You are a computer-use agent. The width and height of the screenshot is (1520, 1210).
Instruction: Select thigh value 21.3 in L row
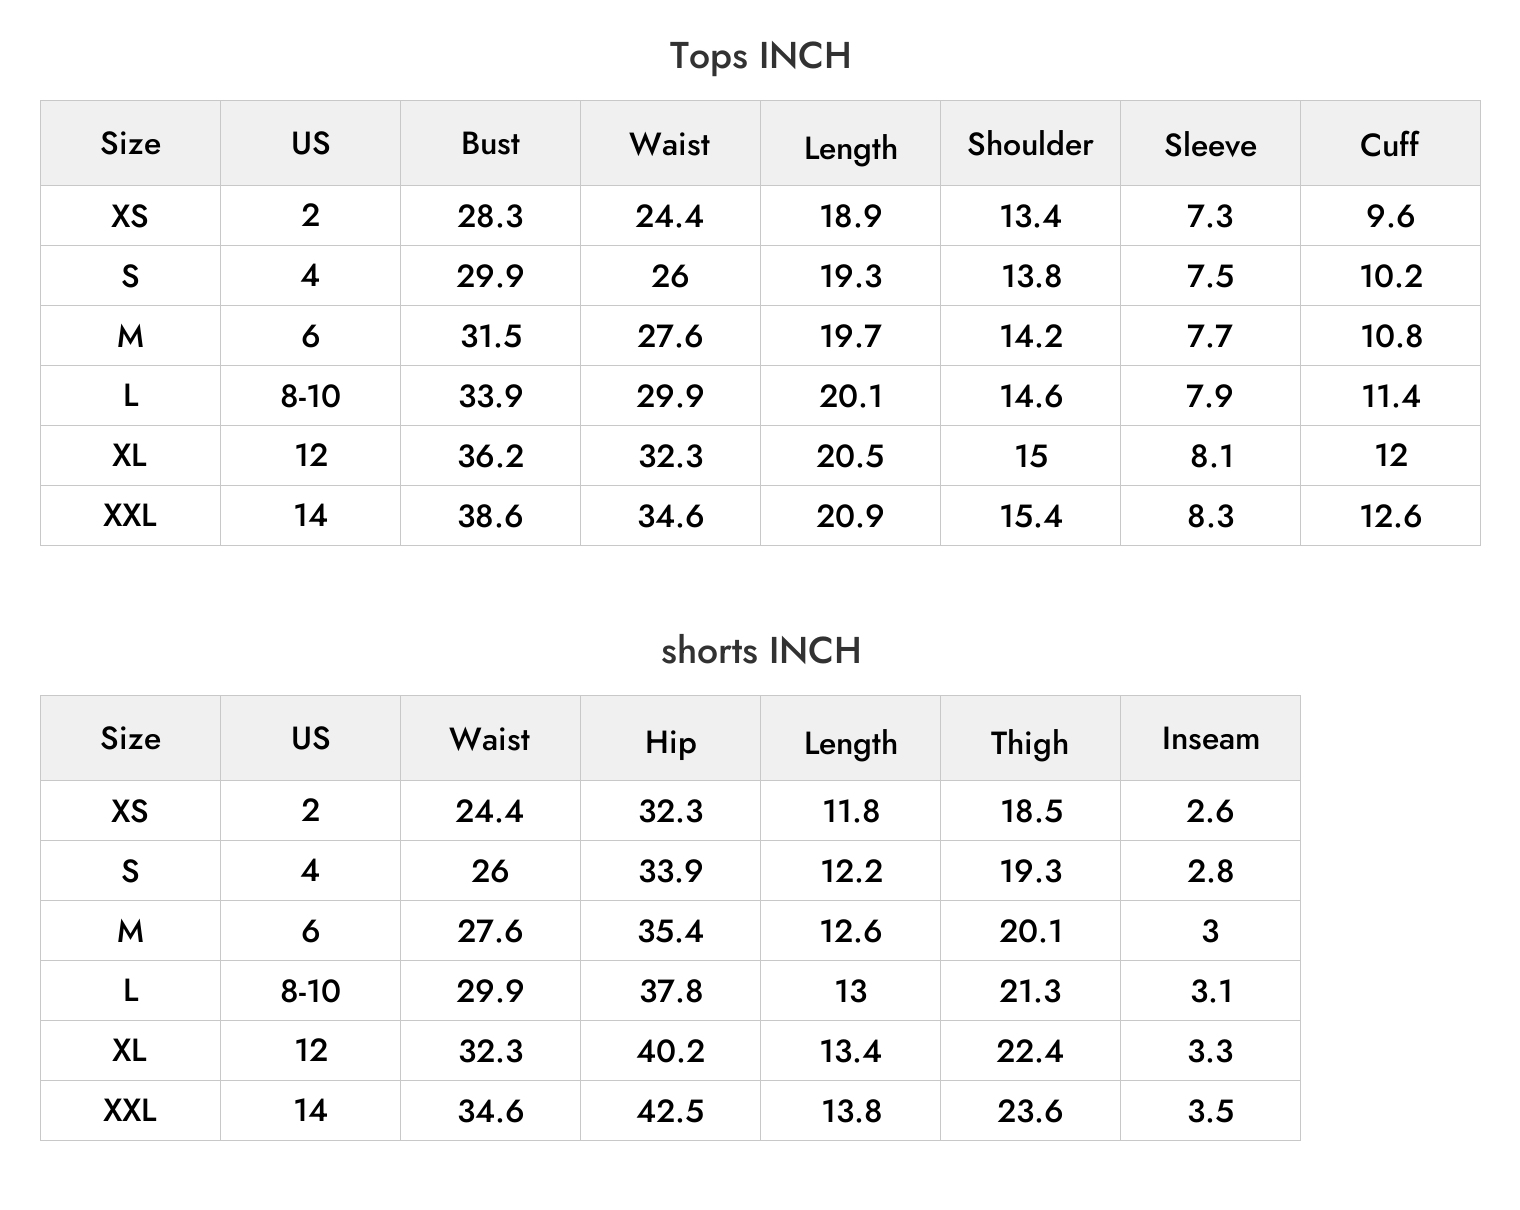[1030, 991]
